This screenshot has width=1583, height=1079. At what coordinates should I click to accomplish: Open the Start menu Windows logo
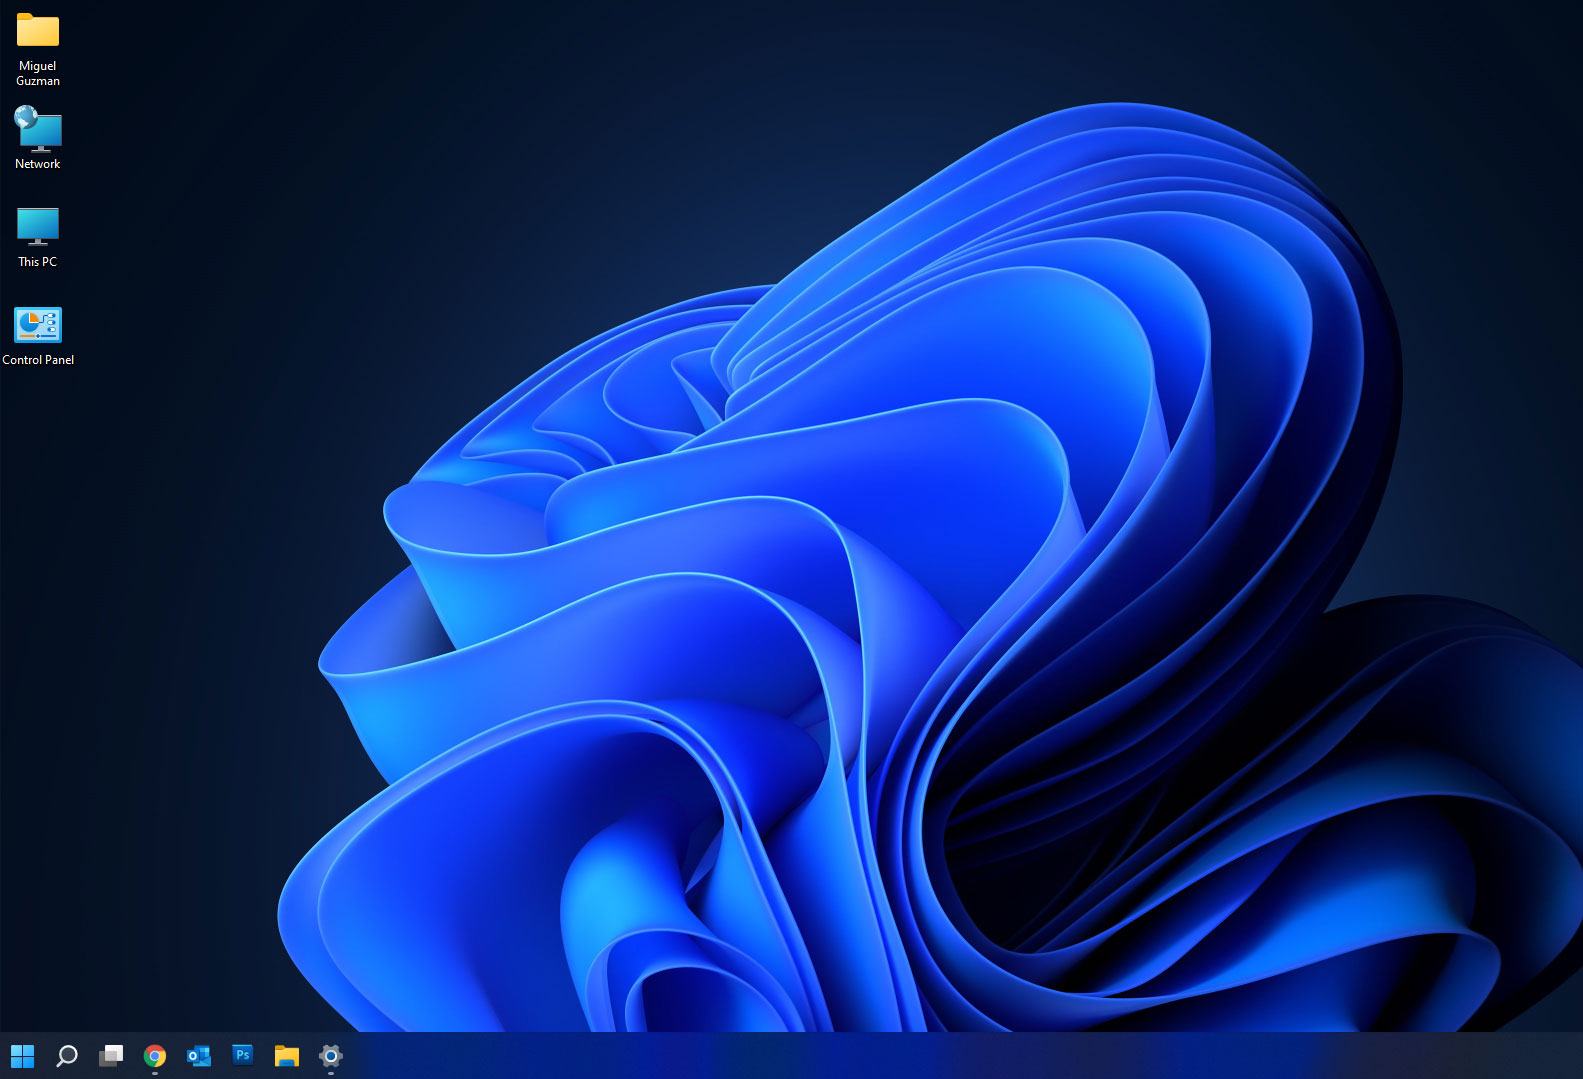click(x=22, y=1056)
